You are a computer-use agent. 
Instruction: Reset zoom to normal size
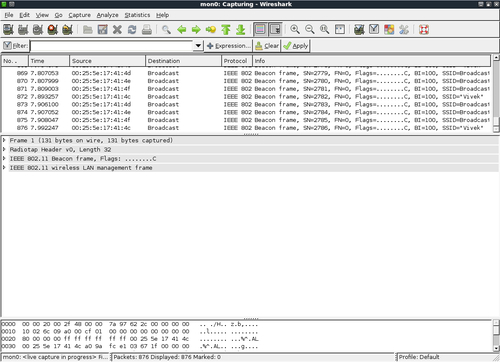324,30
